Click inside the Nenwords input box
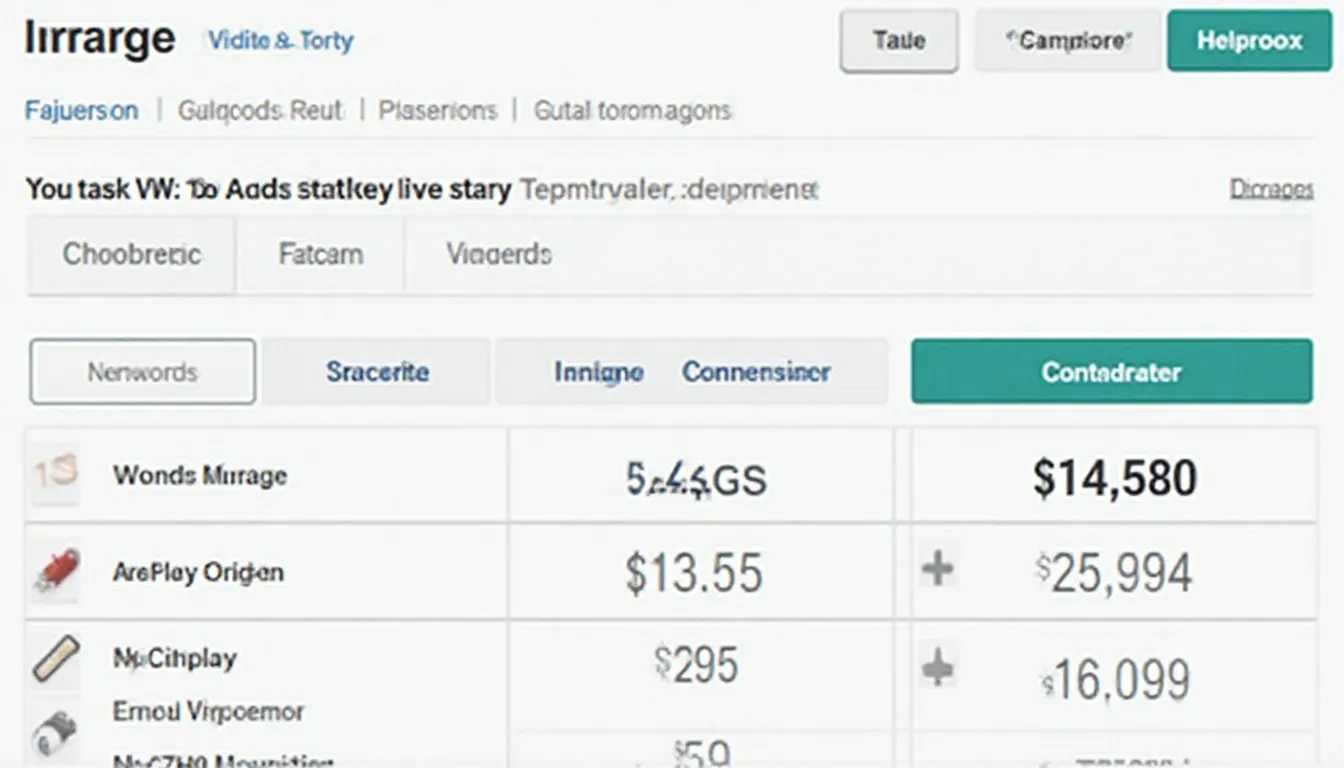This screenshot has height=768, width=1344. coord(142,372)
